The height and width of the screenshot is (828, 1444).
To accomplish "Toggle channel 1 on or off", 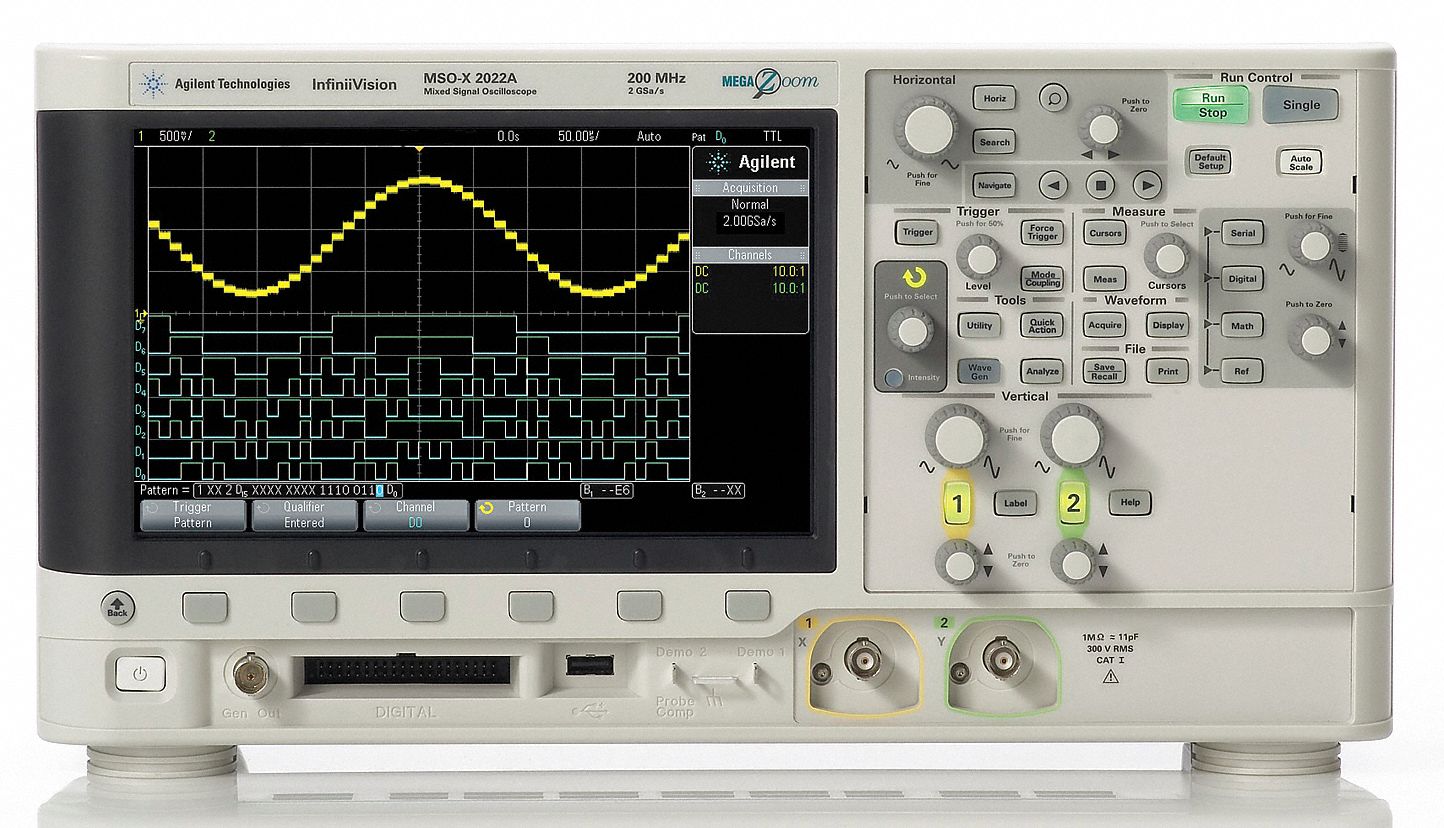I will pos(957,504).
